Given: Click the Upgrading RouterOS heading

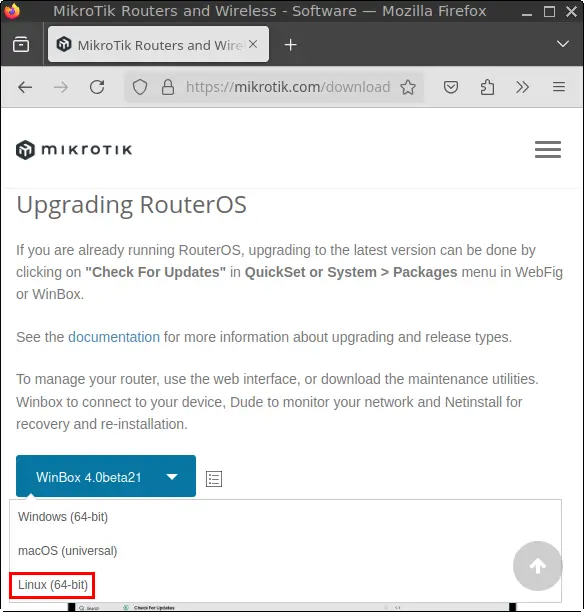Looking at the screenshot, I should (x=132, y=205).
